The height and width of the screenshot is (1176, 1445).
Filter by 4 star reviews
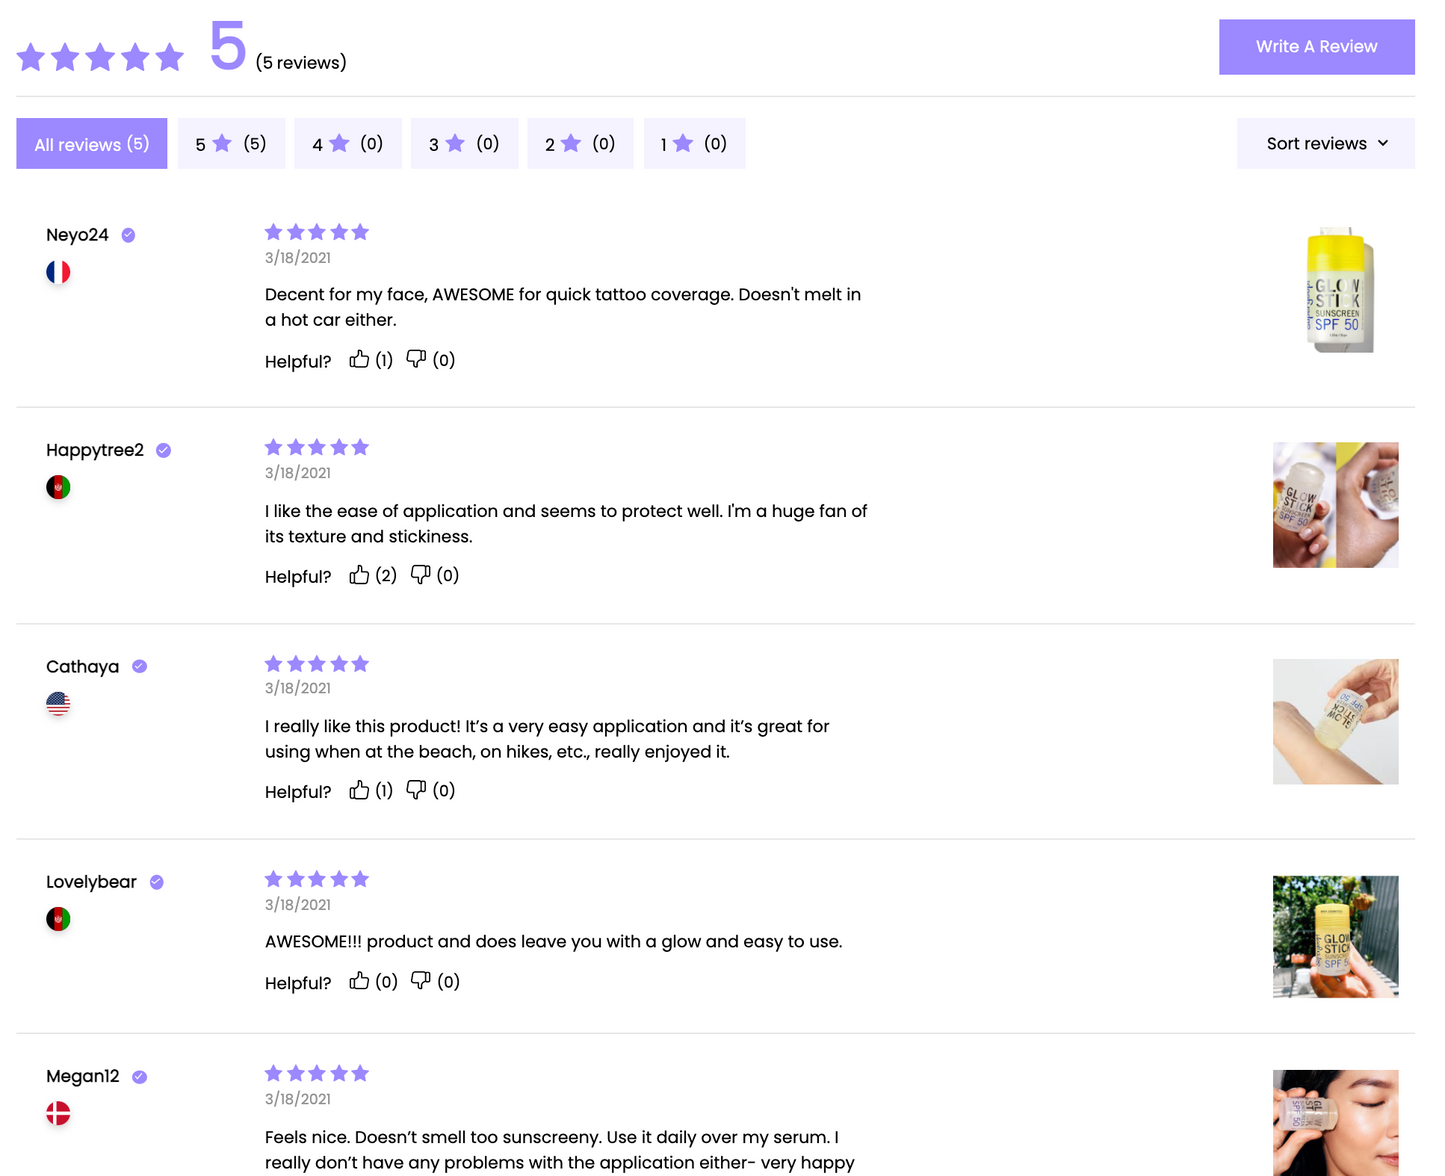pos(347,144)
